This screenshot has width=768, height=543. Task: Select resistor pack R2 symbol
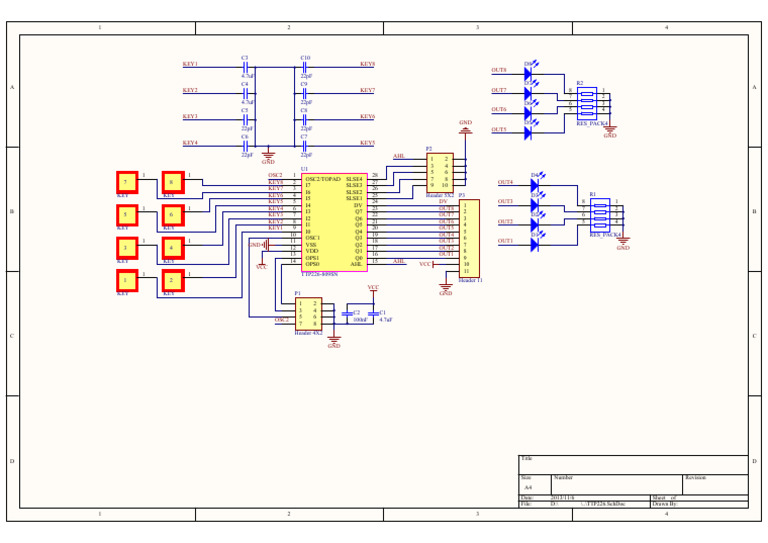pos(587,103)
